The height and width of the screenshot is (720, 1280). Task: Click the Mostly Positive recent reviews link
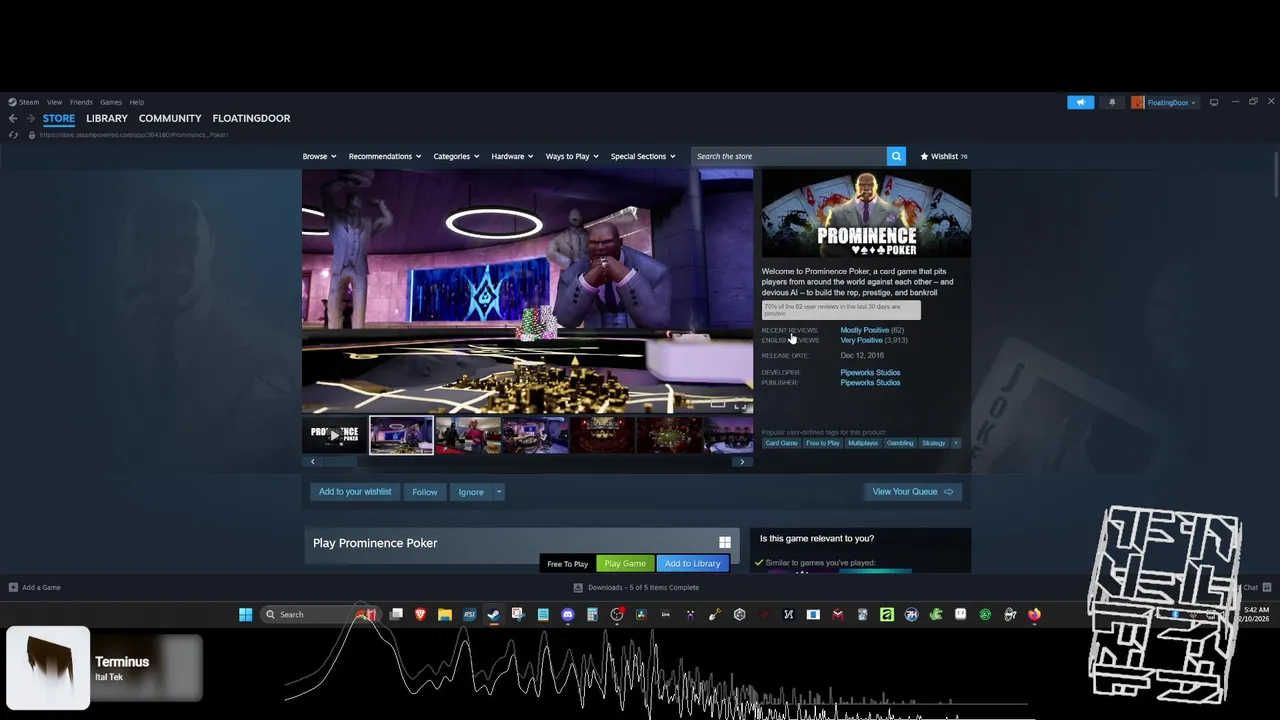coord(864,330)
